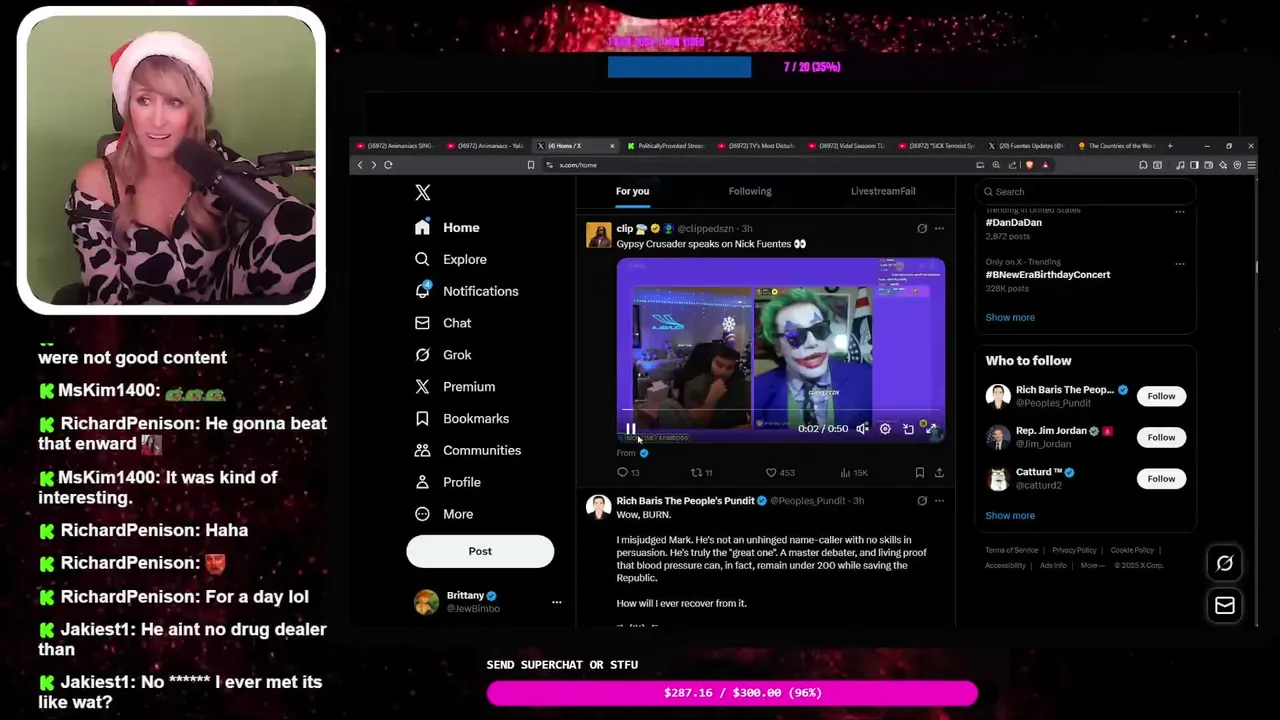Click Show more under trending list
The height and width of the screenshot is (720, 1280).
coord(1010,317)
